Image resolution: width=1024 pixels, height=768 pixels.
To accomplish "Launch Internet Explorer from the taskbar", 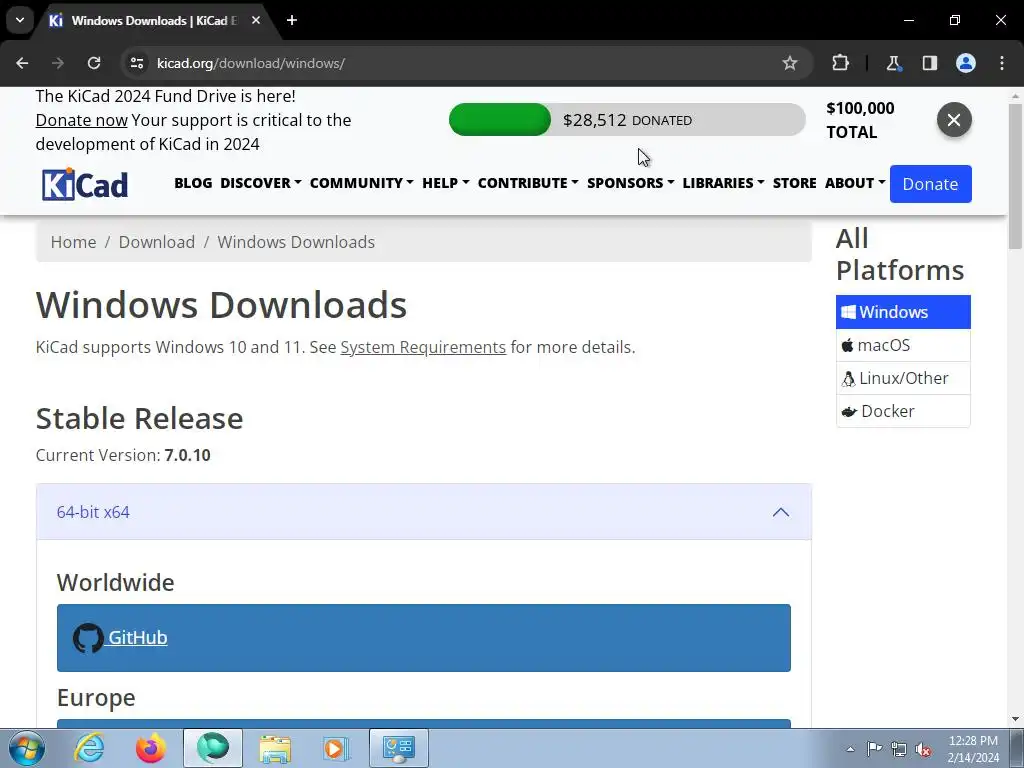I will point(89,748).
